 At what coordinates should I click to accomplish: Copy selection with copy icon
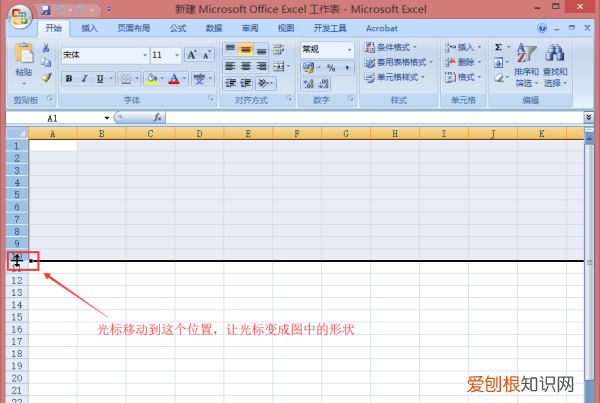[x=46, y=62]
